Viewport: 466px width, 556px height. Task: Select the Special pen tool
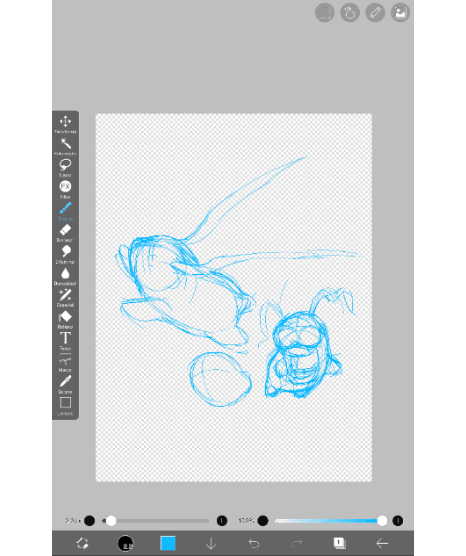coord(65,298)
